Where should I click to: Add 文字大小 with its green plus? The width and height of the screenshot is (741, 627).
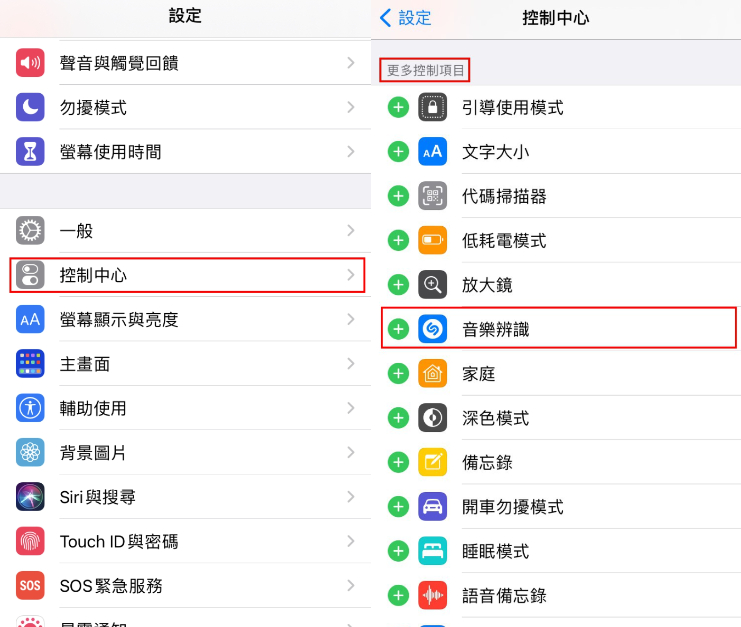tap(398, 152)
